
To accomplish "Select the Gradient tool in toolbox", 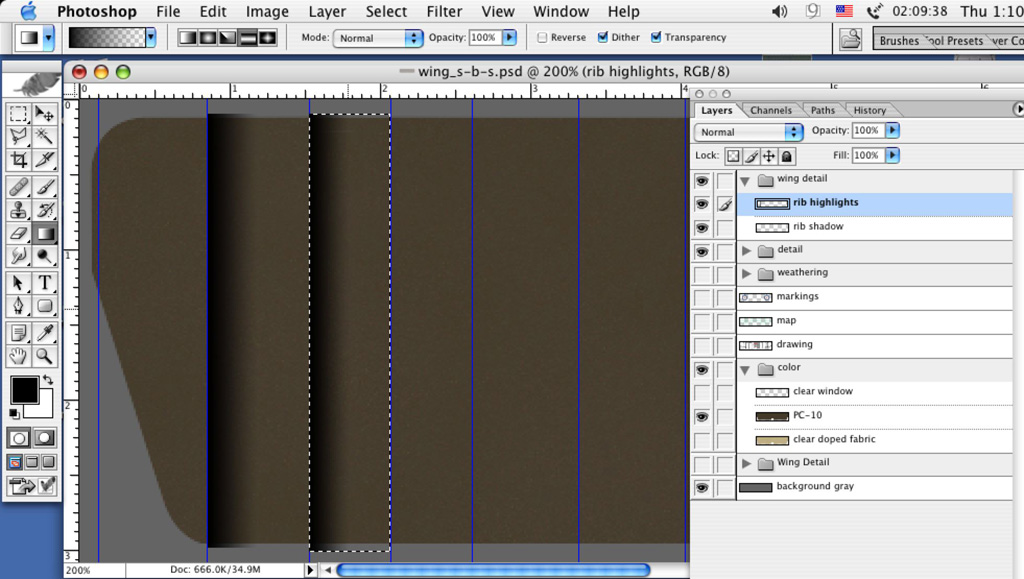I will pos(44,233).
